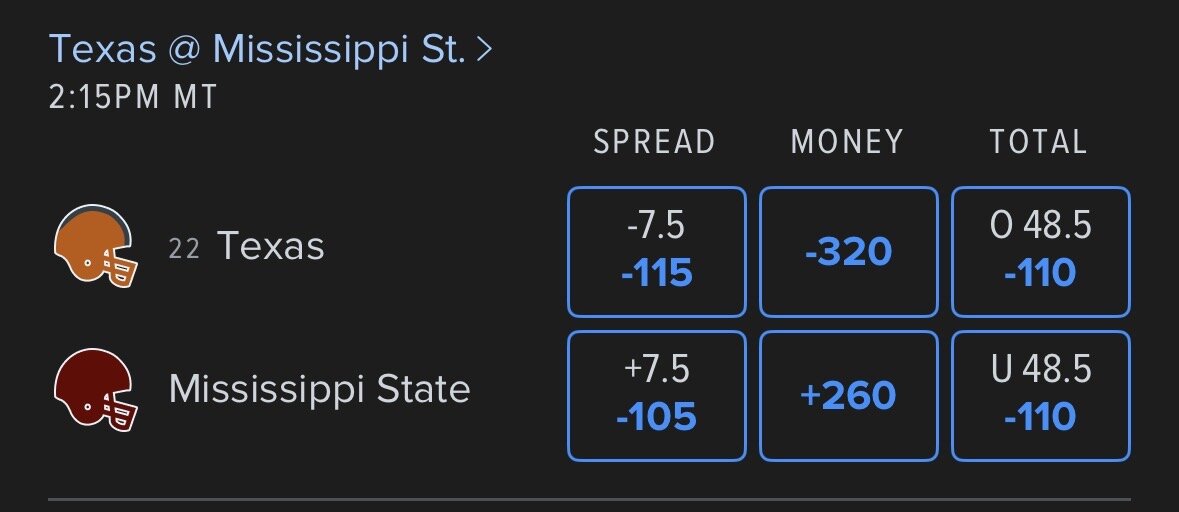Screen dimensions: 1179x512
Task: Click the orange Texas helmet icon
Action: click(x=94, y=246)
